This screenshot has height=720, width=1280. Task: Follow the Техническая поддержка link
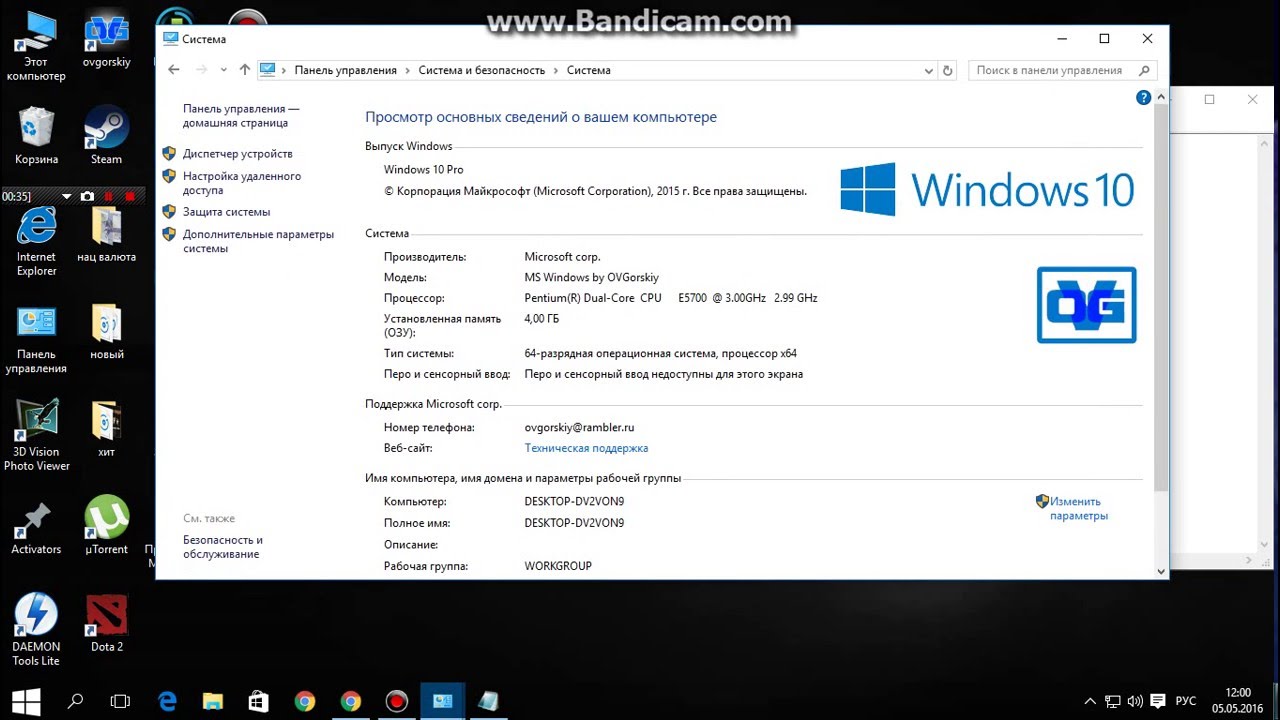point(586,448)
